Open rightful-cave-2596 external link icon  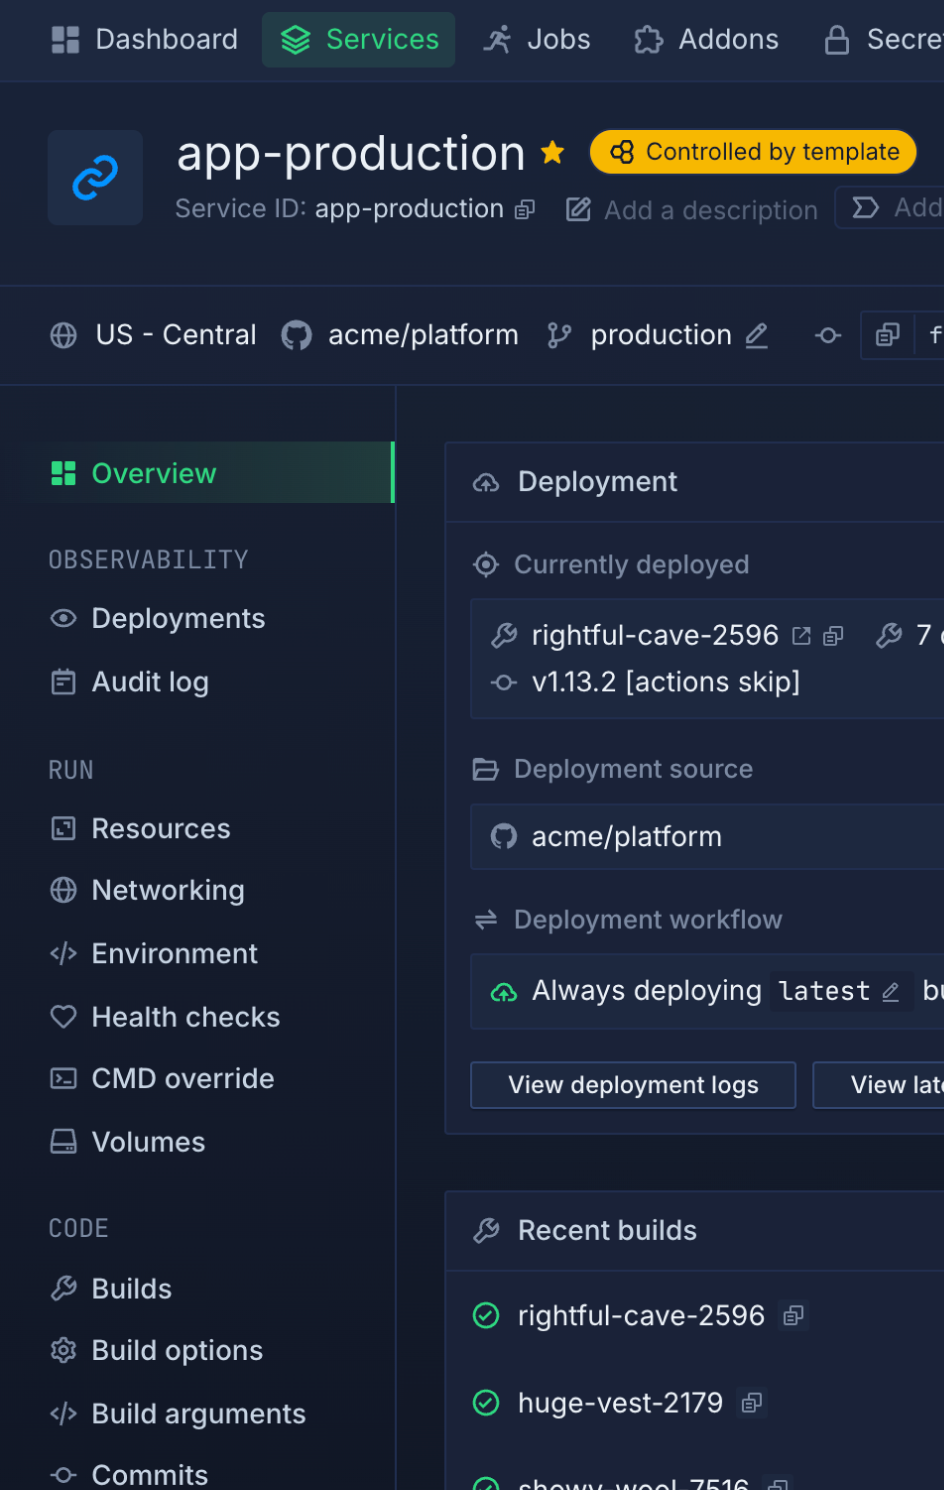[801, 636]
